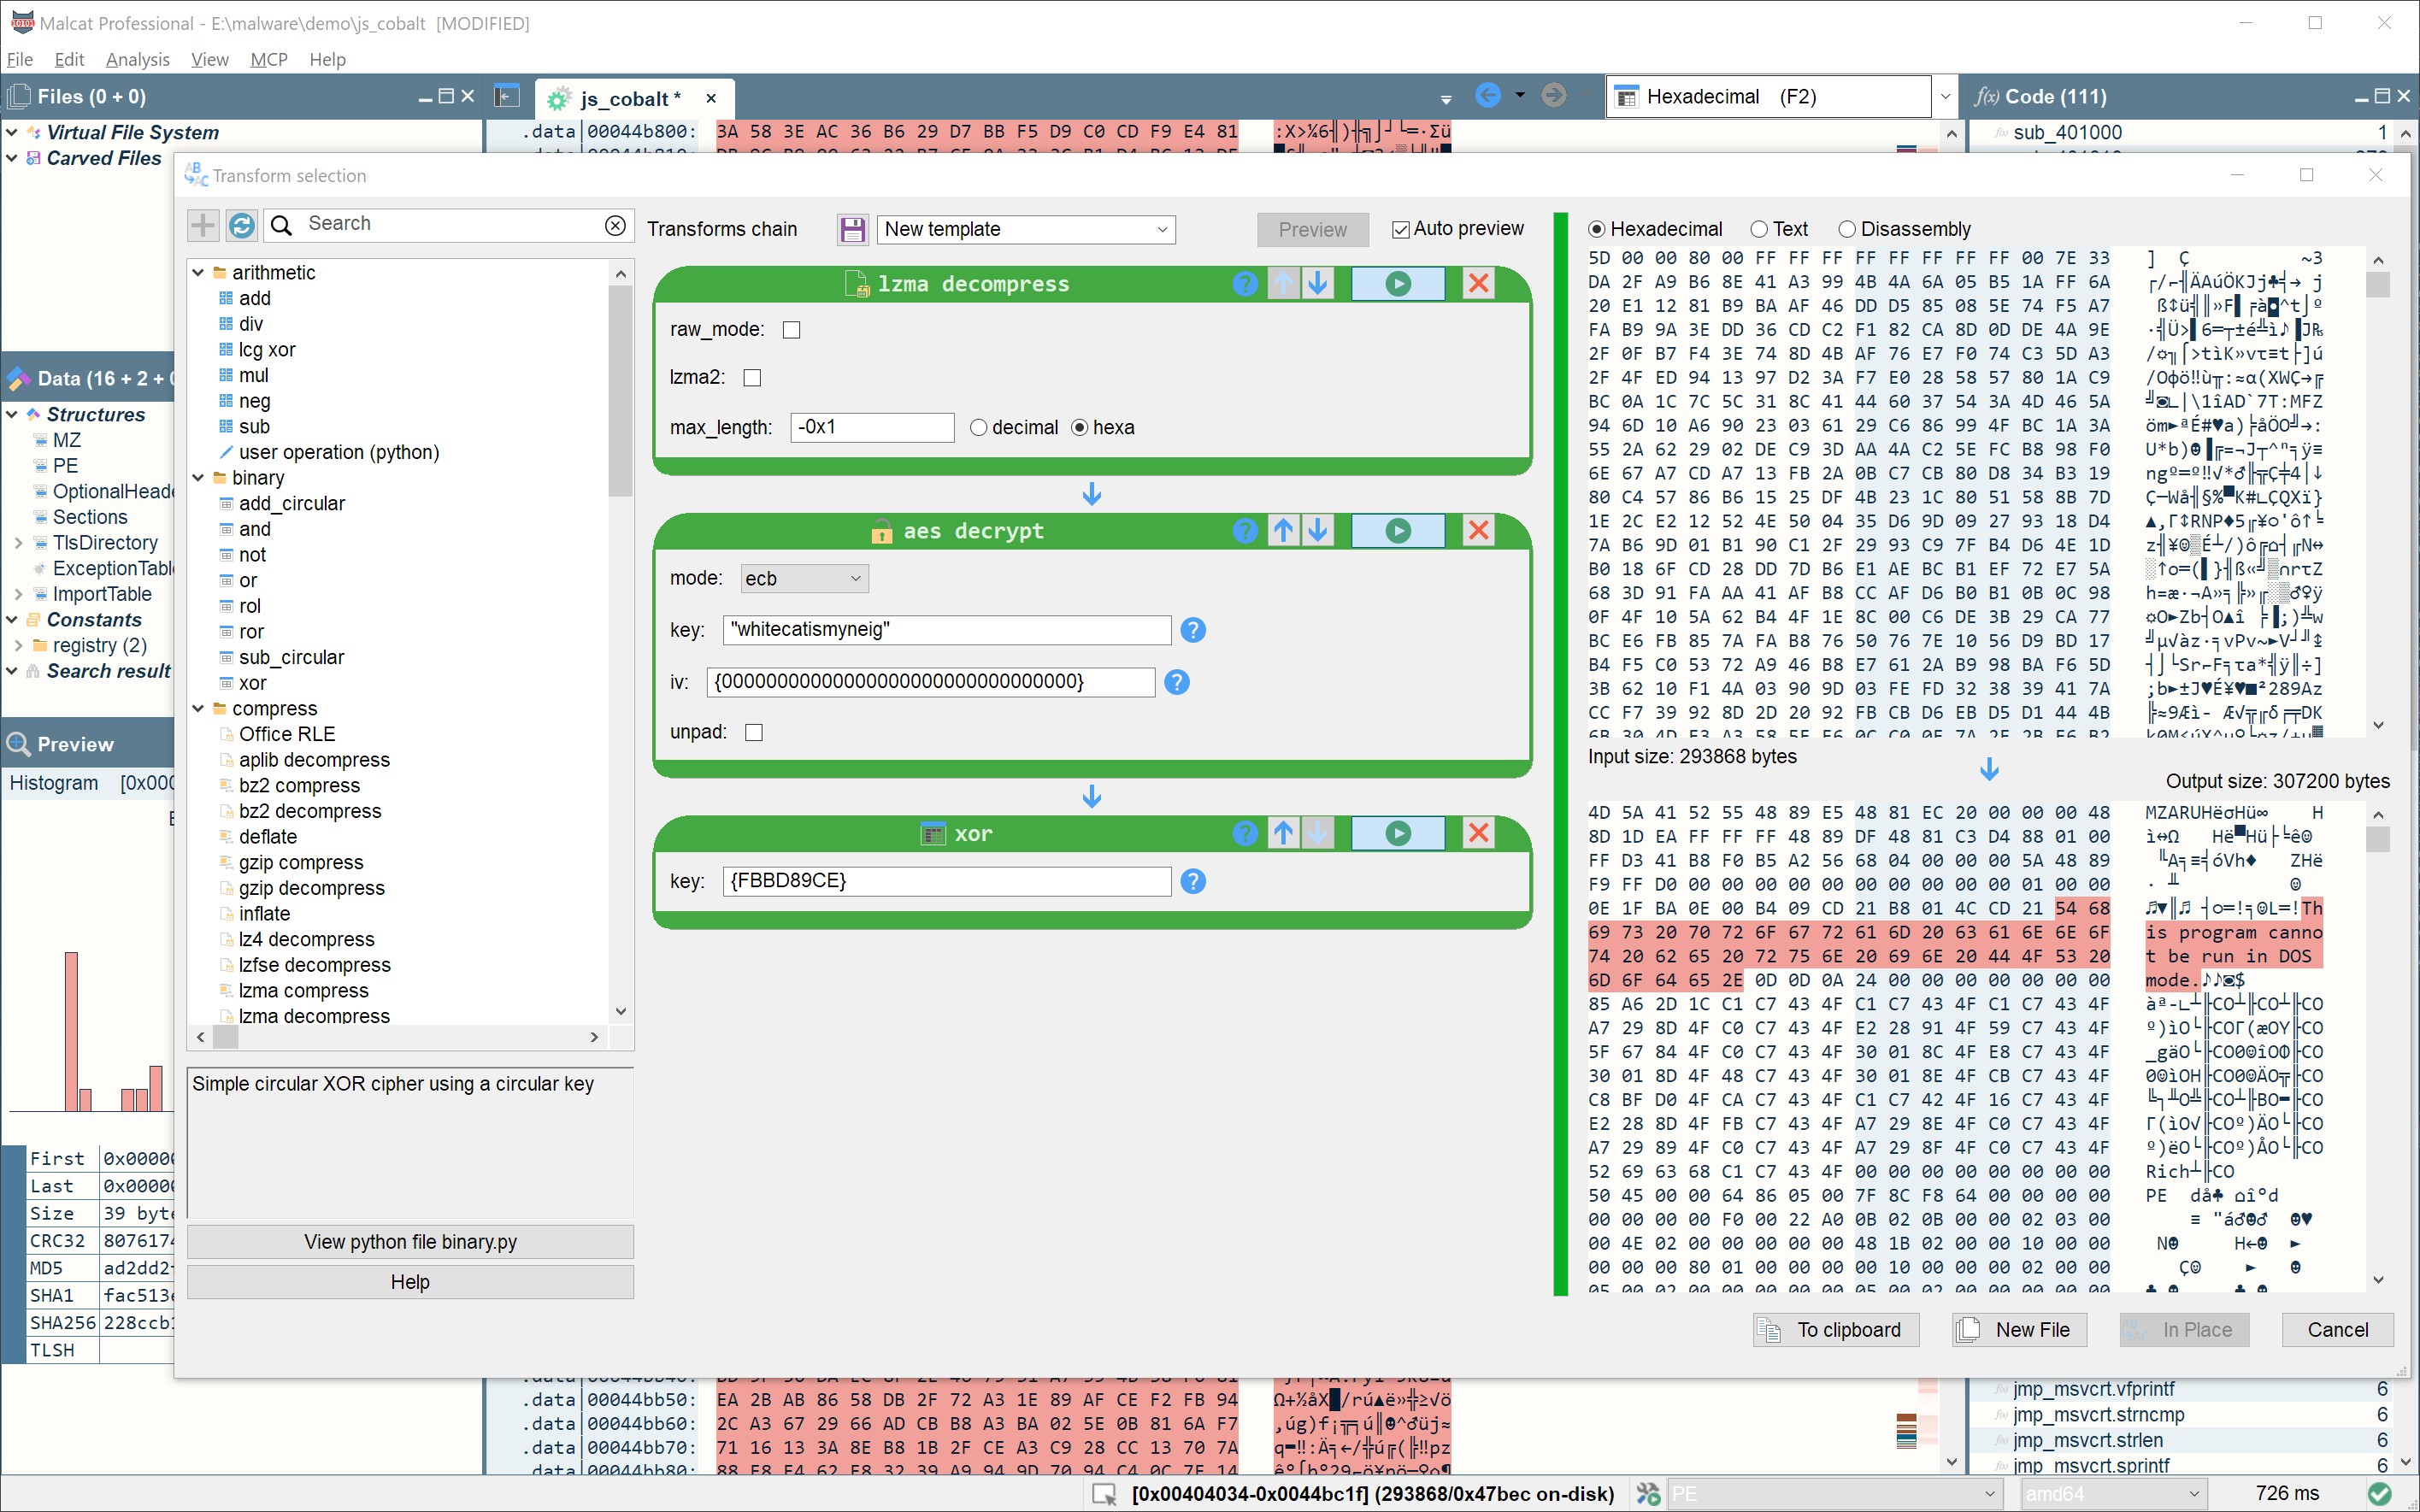Cancel the transform dialog
This screenshot has width=2420, height=1512.
point(2337,1330)
